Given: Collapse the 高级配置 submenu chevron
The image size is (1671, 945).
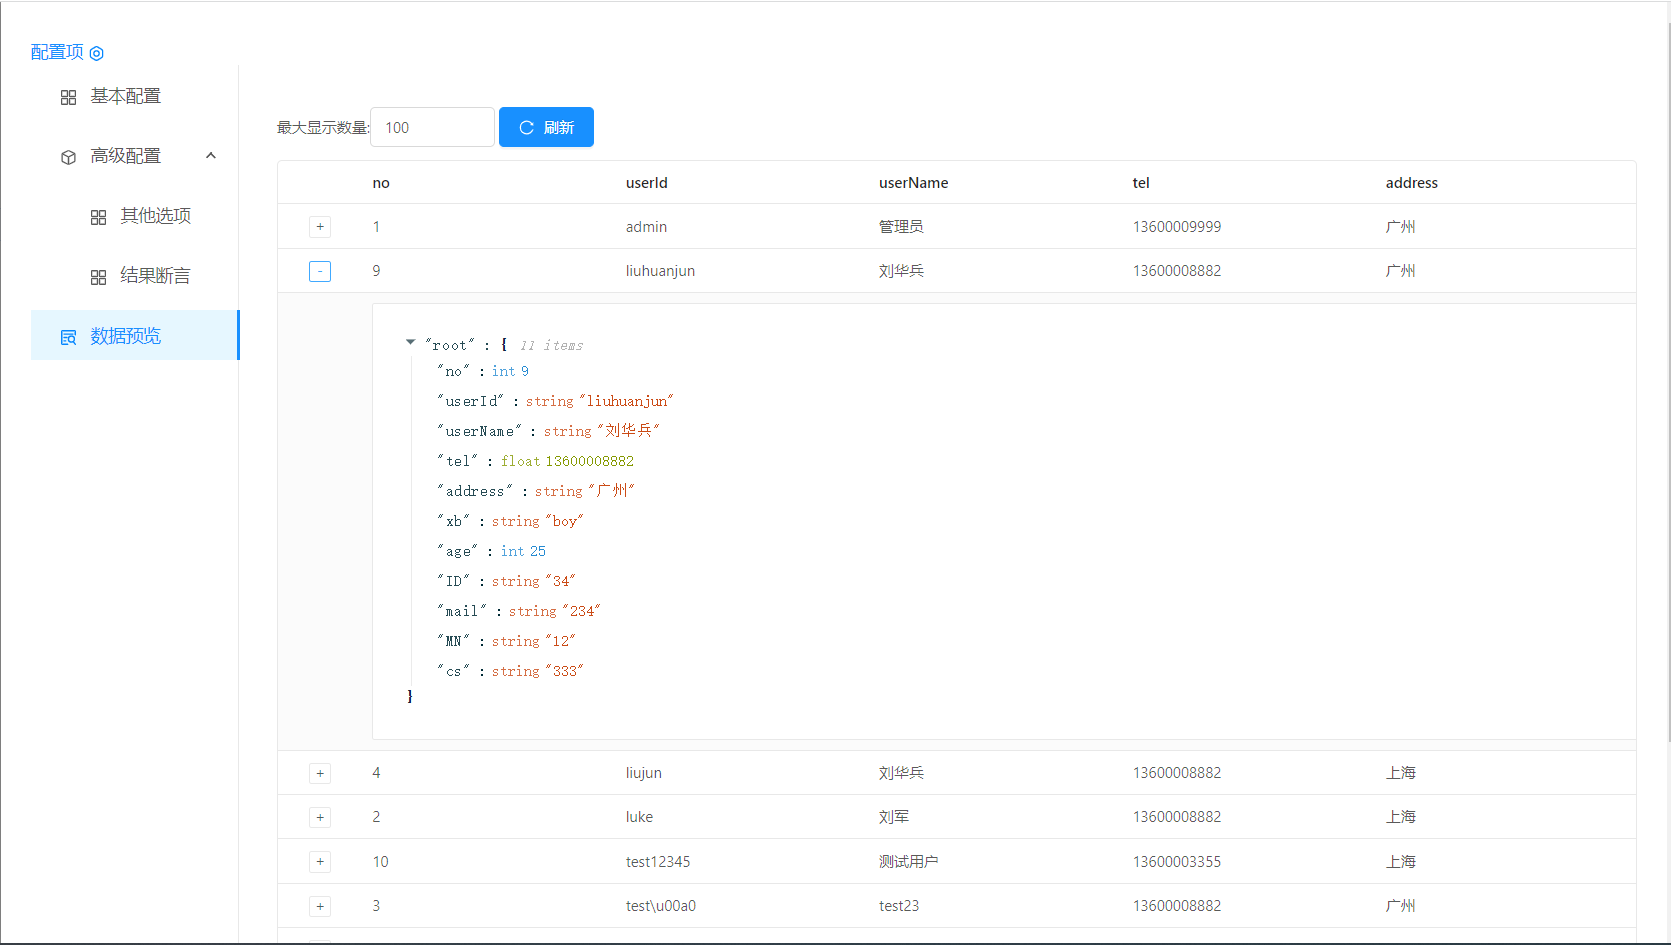Looking at the screenshot, I should [211, 156].
